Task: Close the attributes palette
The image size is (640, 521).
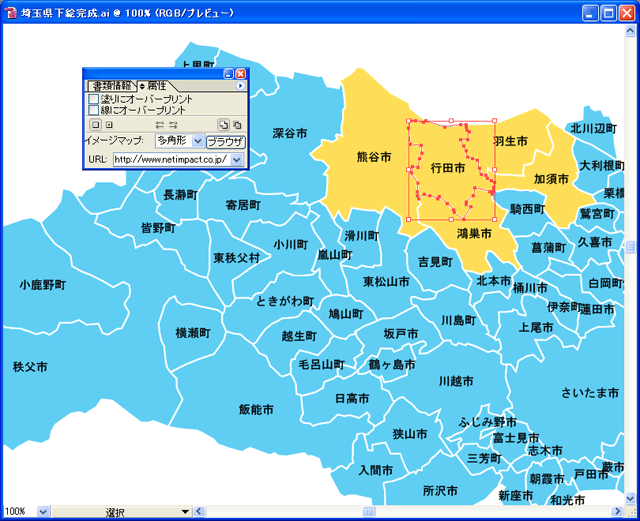Action: [x=241, y=74]
